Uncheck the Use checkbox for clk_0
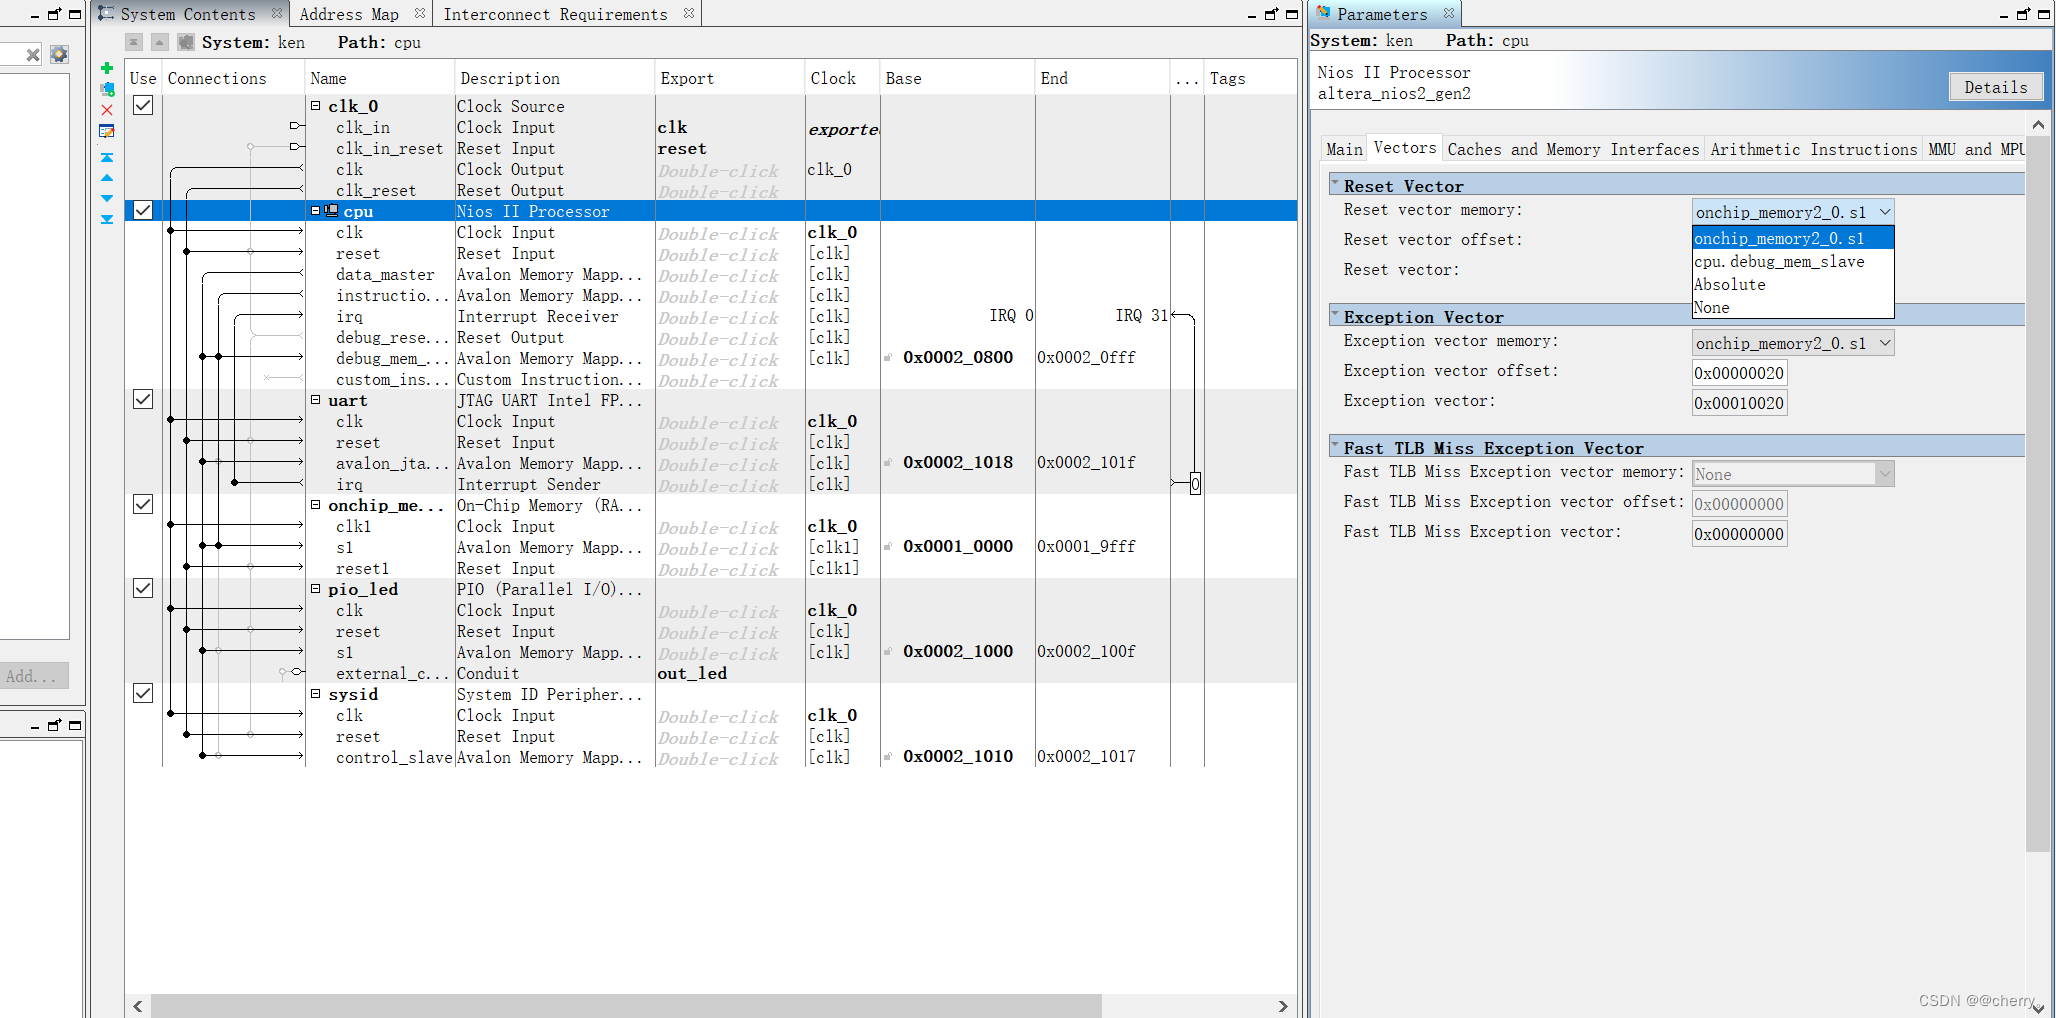 tap(143, 105)
